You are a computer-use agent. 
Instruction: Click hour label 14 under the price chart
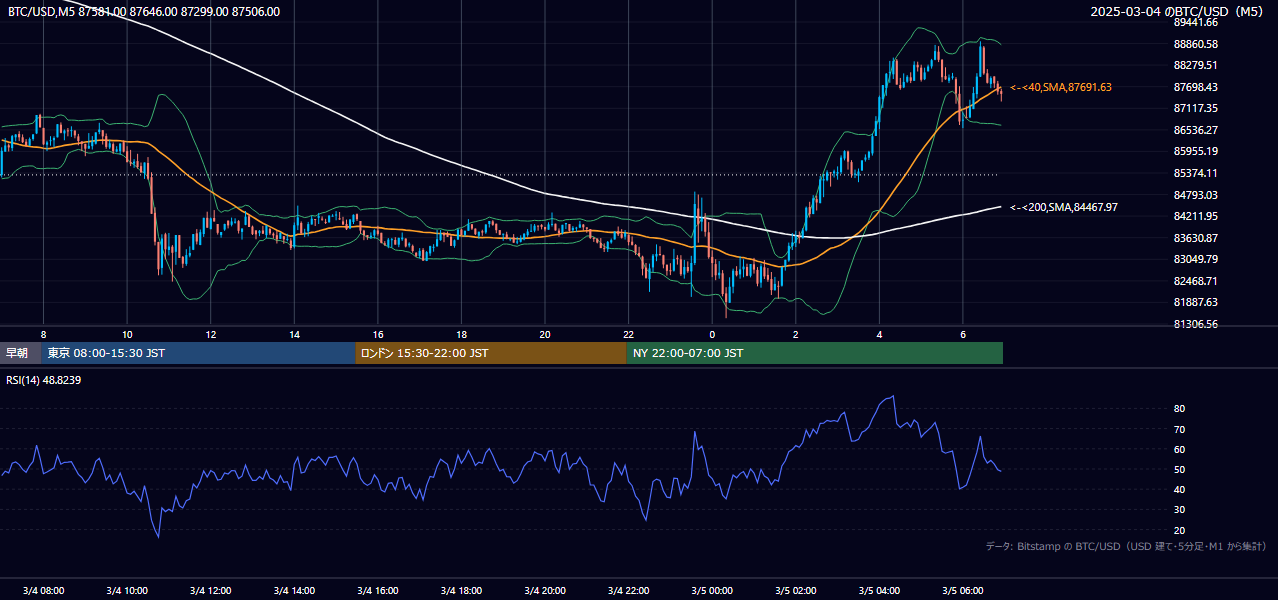294,334
